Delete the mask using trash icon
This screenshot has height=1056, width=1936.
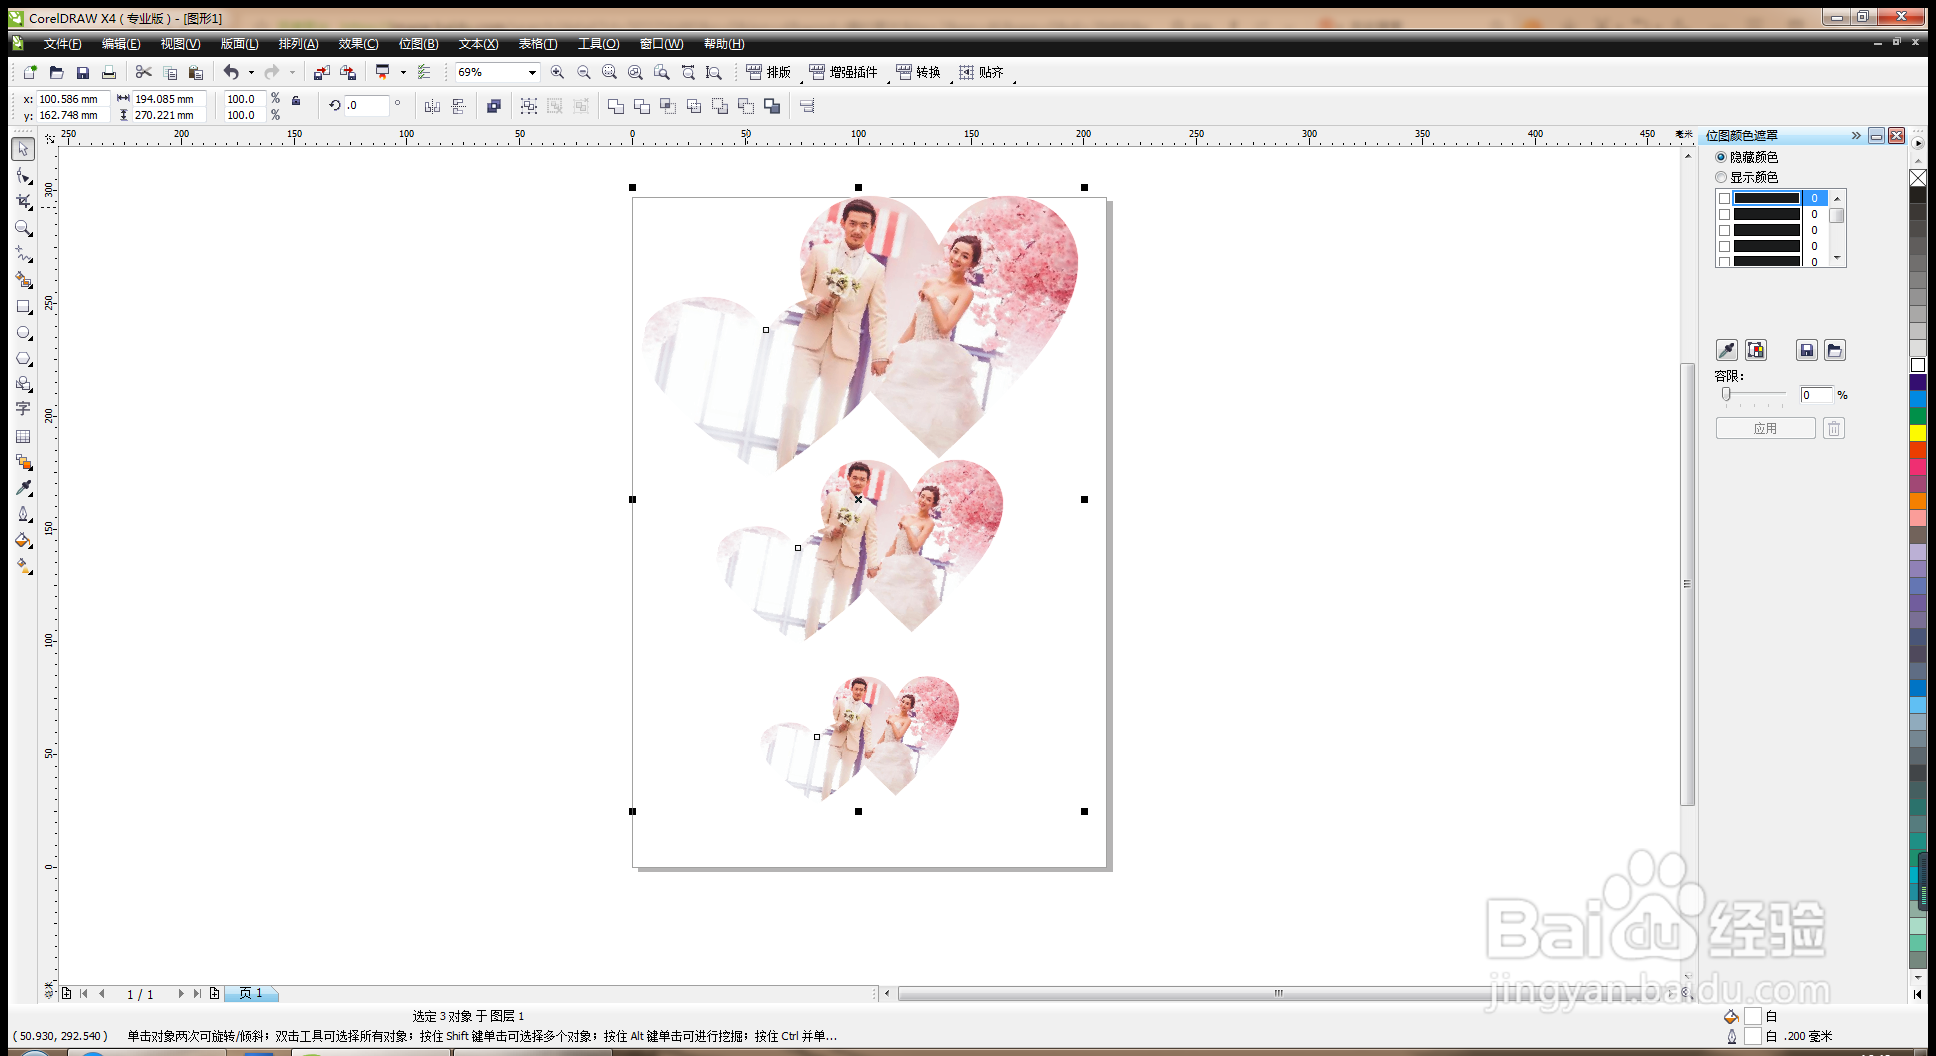tap(1833, 428)
